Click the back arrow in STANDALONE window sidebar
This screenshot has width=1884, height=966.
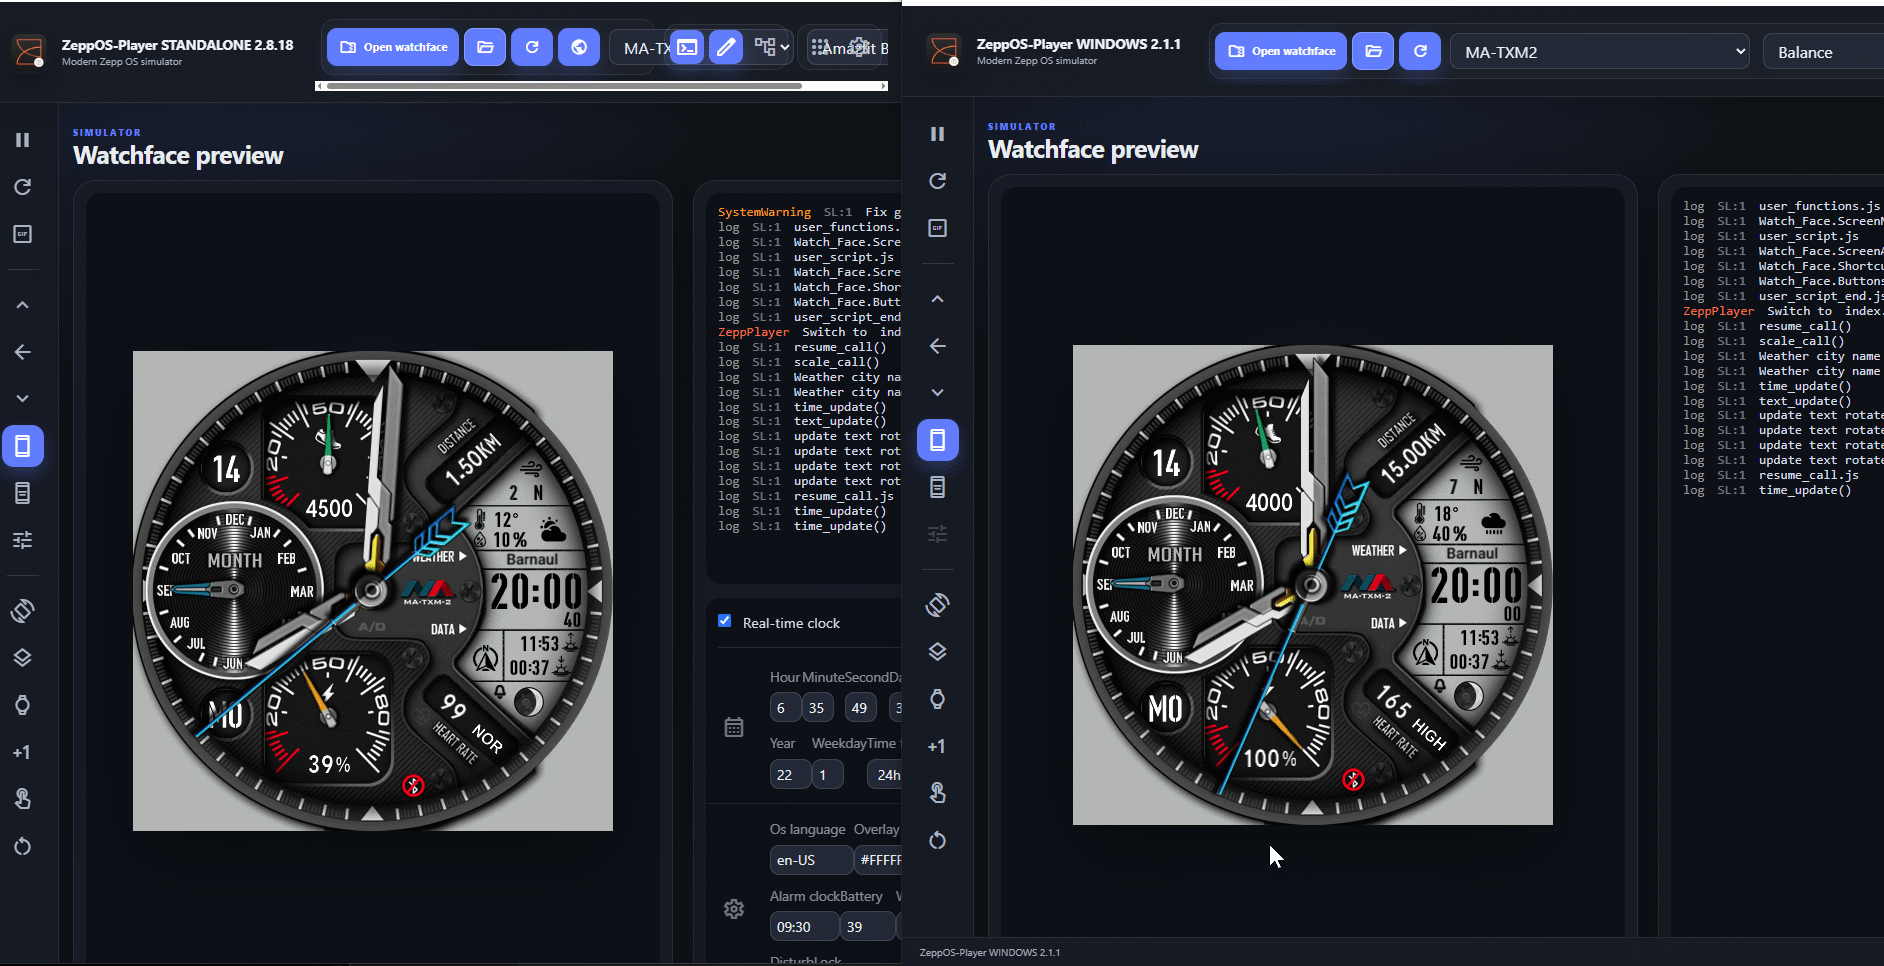click(x=22, y=352)
